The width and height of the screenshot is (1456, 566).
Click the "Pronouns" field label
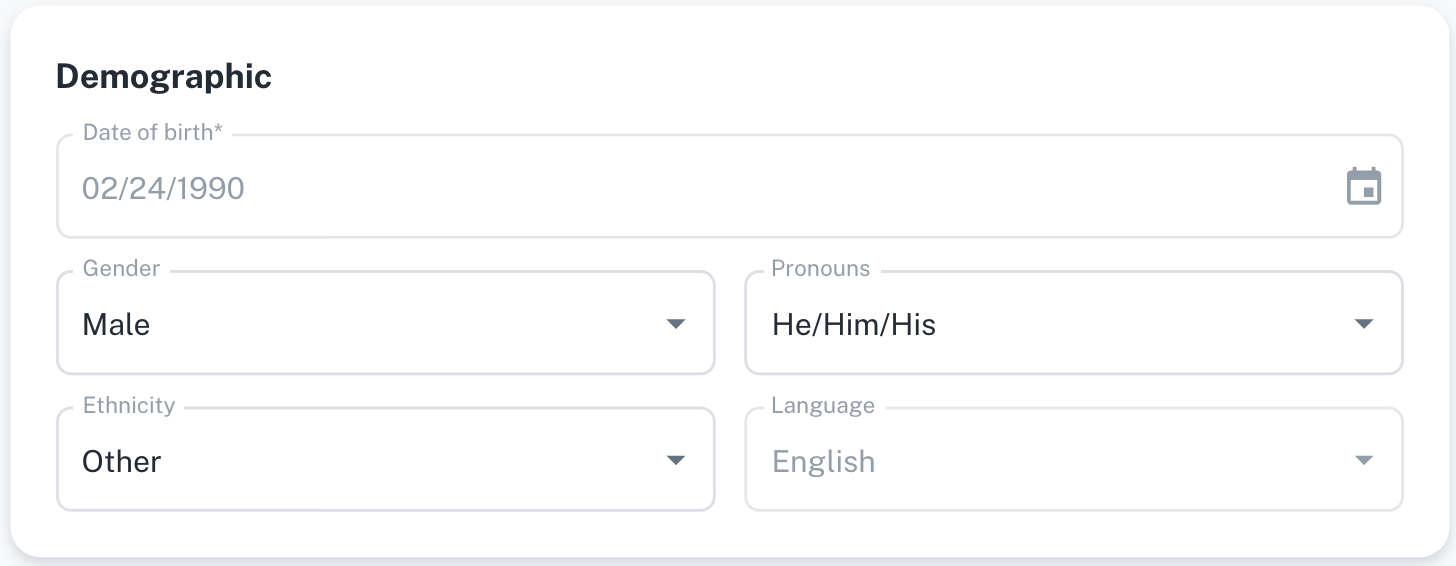click(821, 268)
